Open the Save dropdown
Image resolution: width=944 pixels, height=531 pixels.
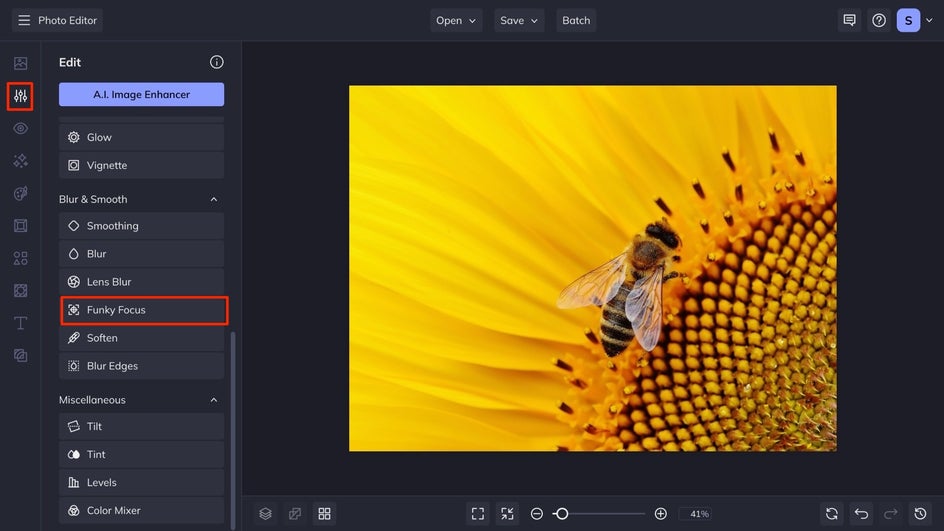[519, 20]
